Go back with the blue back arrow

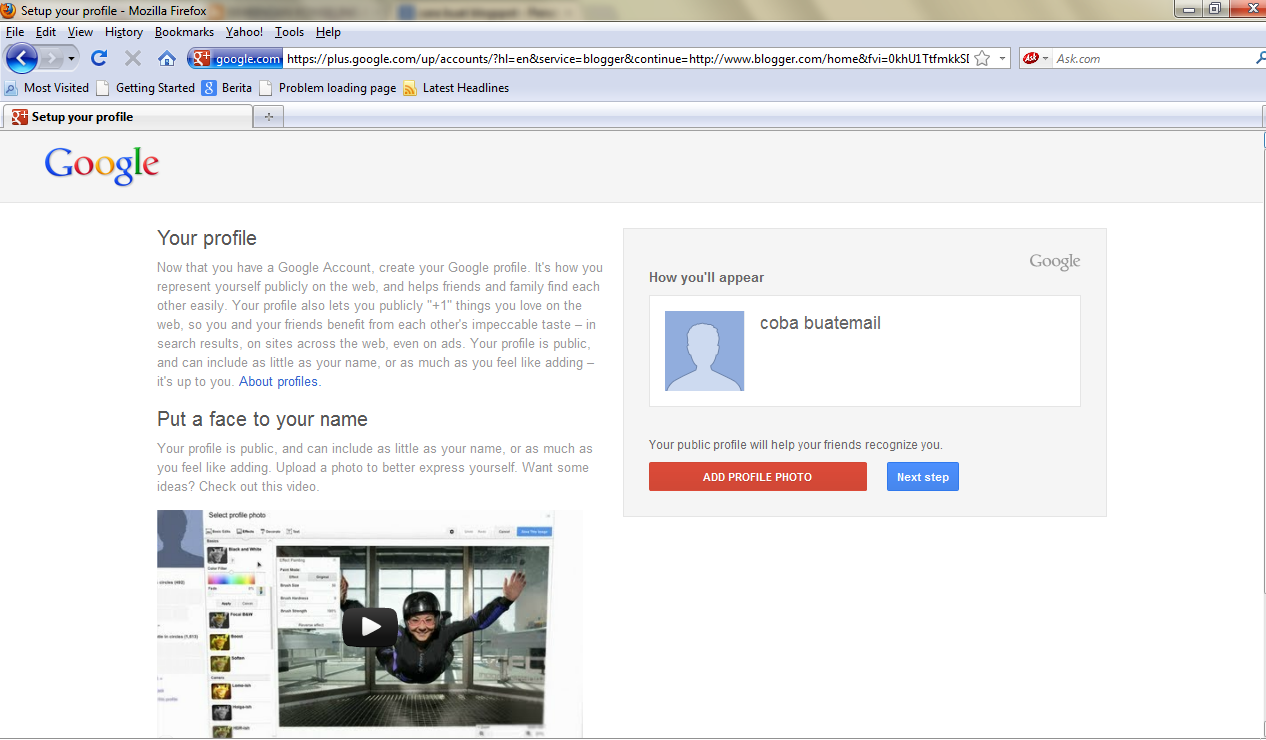coord(21,58)
